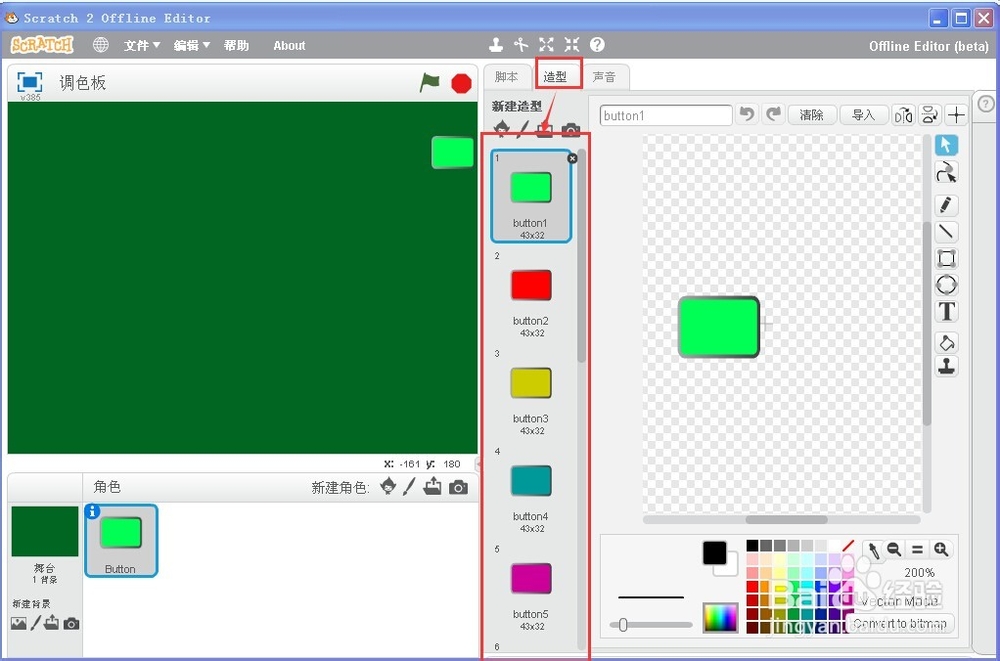This screenshot has height=661, width=1000.
Task: Open the language globe selector
Action: point(99,45)
